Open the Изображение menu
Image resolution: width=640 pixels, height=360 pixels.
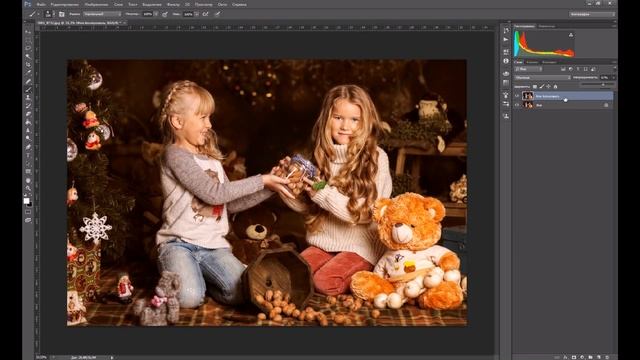click(x=96, y=4)
